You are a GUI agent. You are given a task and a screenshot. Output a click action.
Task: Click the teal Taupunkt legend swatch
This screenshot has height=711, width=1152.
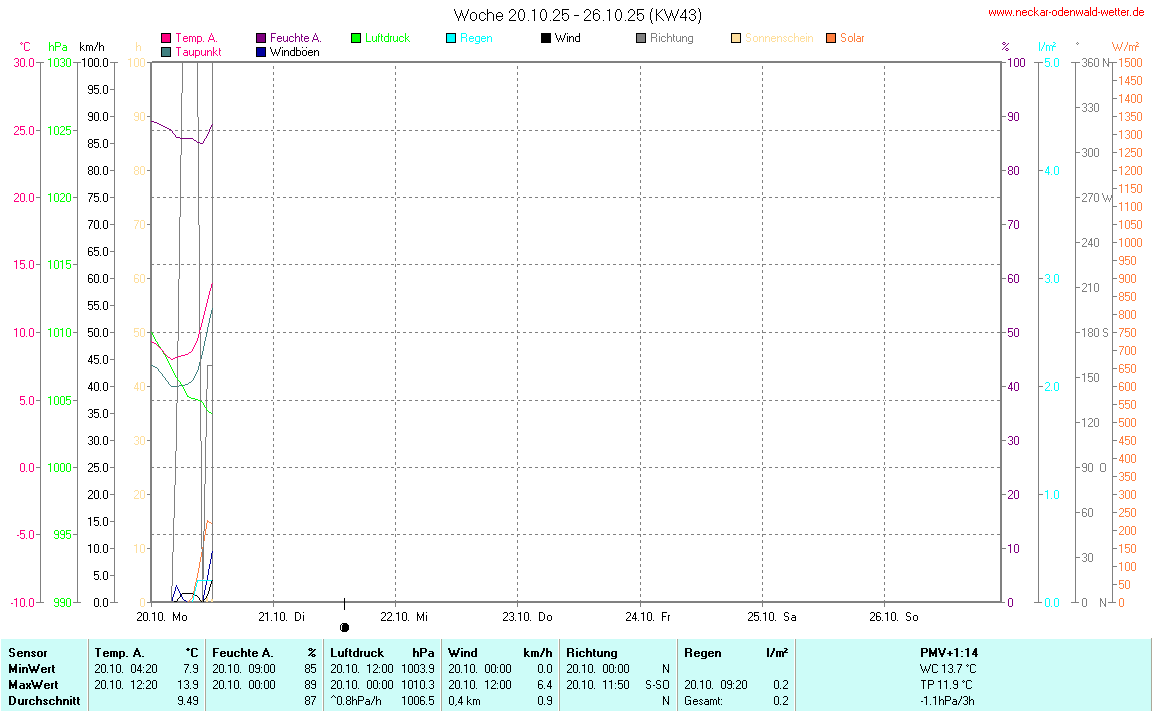[166, 51]
